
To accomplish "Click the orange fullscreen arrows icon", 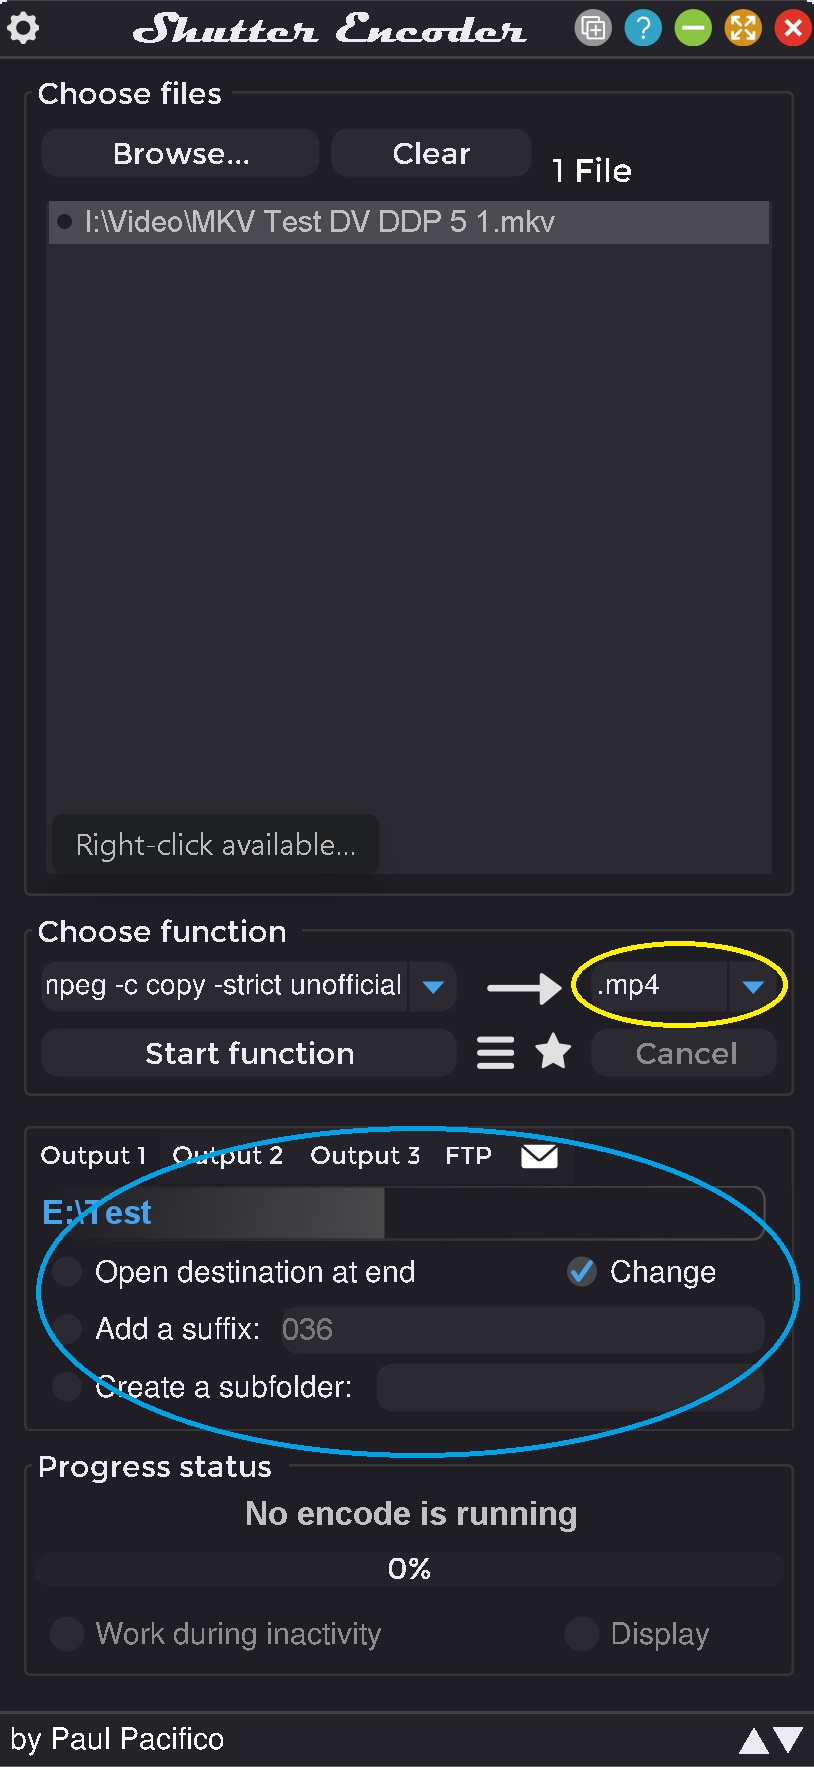I will pos(743,28).
